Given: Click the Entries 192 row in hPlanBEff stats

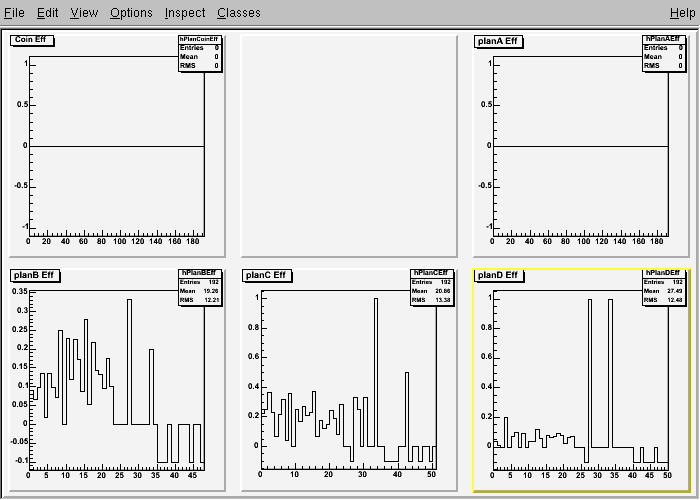Looking at the screenshot, I should 200,282.
